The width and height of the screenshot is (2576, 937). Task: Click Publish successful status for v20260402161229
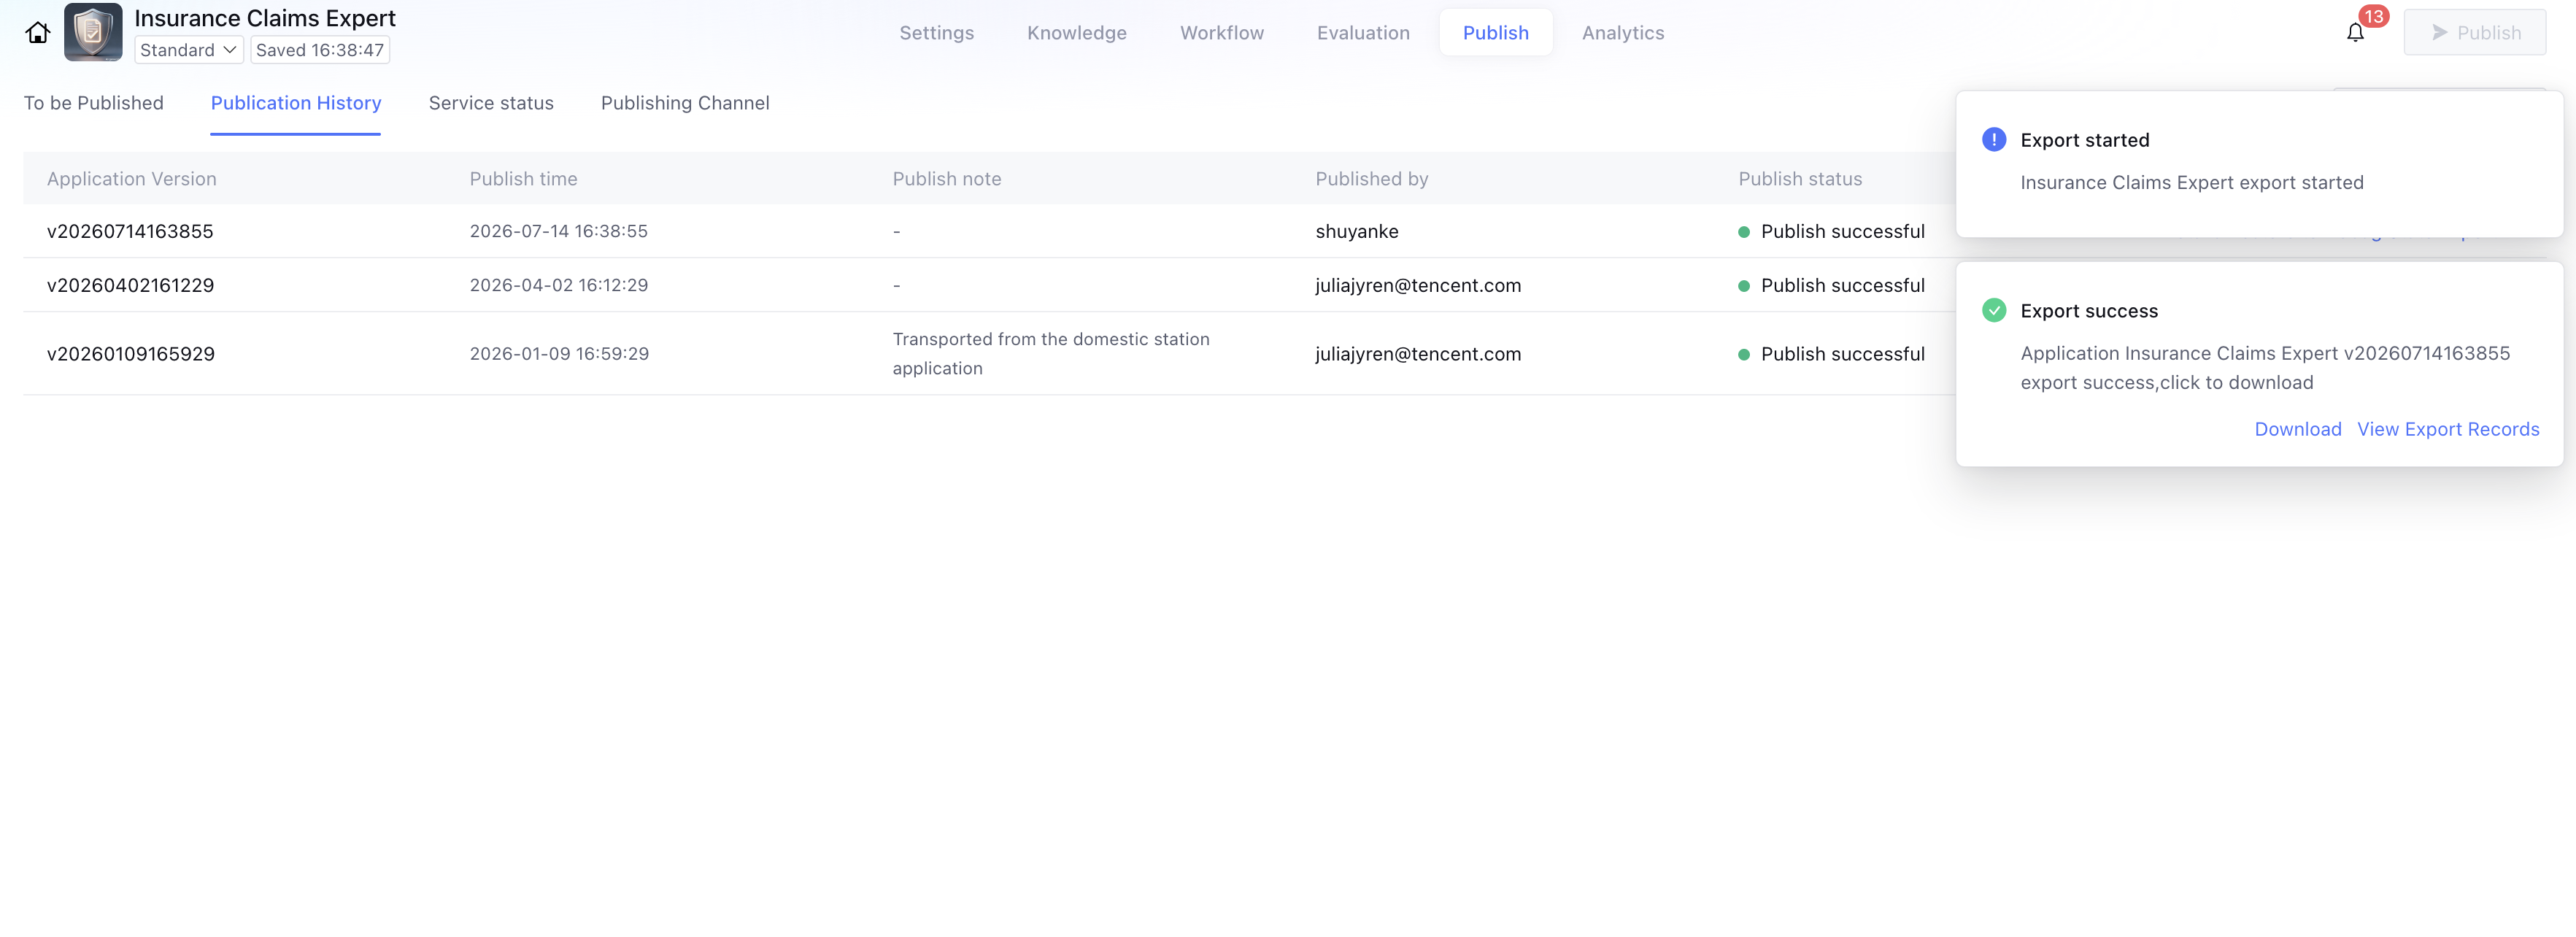click(1831, 285)
